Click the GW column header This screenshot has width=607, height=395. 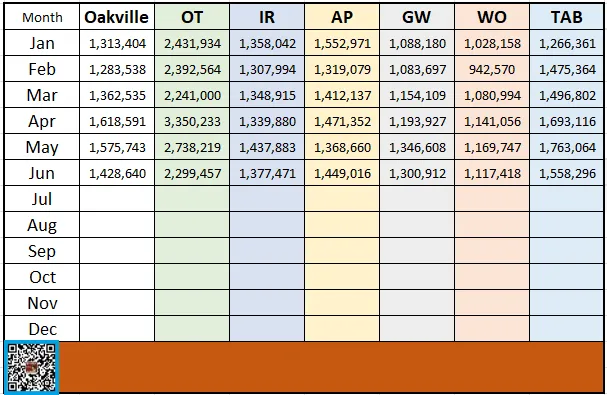[417, 17]
